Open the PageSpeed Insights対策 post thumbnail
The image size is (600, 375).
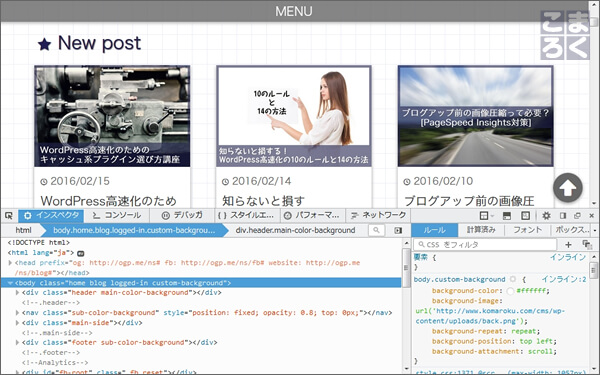pos(476,116)
